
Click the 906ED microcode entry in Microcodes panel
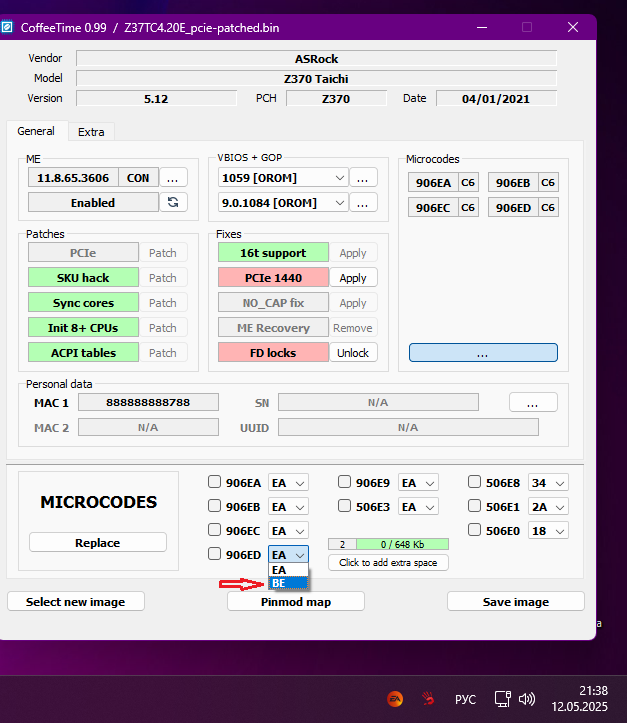coord(513,207)
